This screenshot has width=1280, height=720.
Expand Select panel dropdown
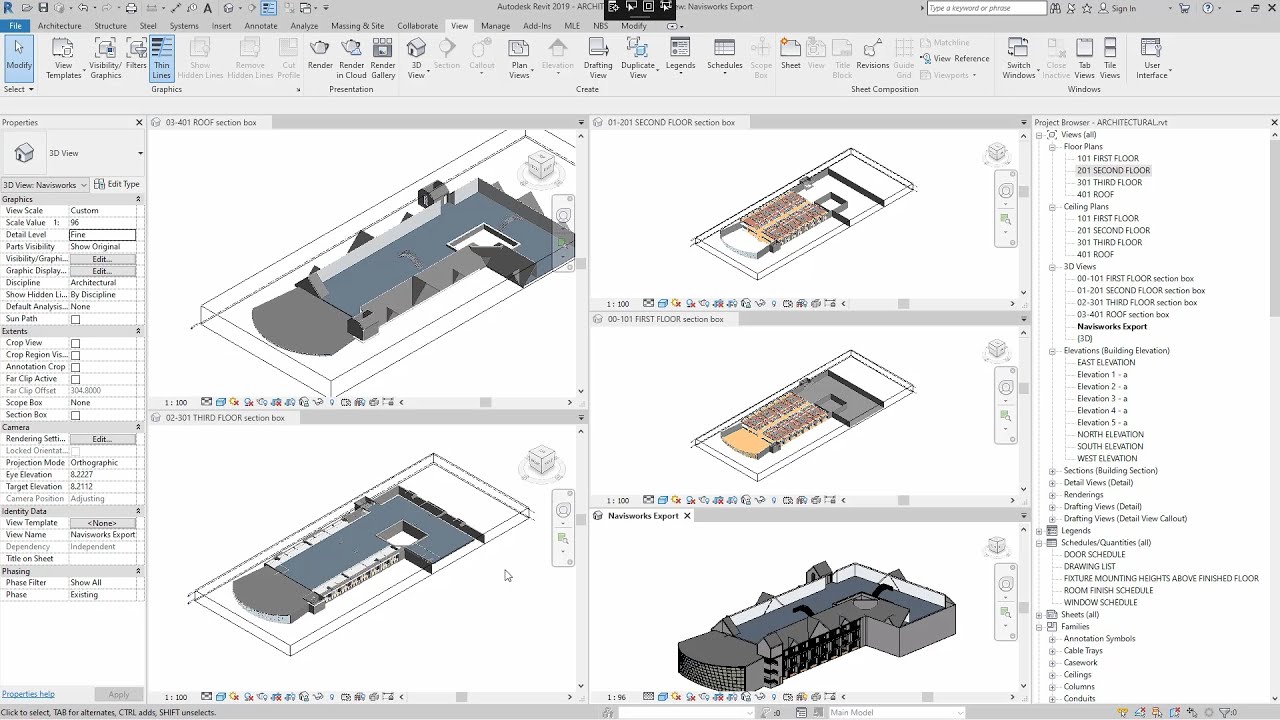coord(18,89)
